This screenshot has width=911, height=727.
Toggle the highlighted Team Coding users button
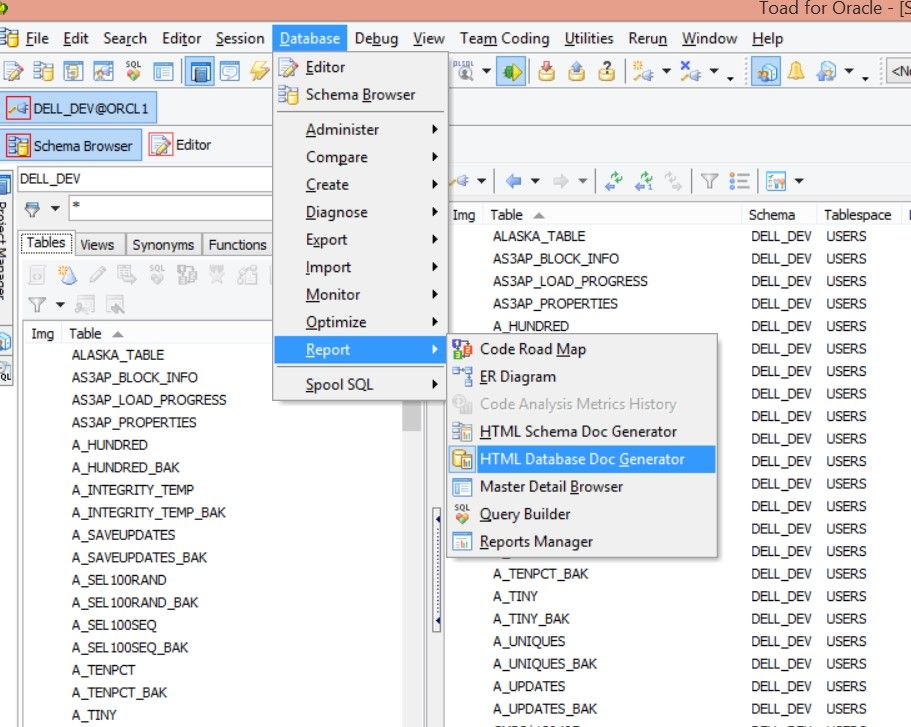pos(766,71)
